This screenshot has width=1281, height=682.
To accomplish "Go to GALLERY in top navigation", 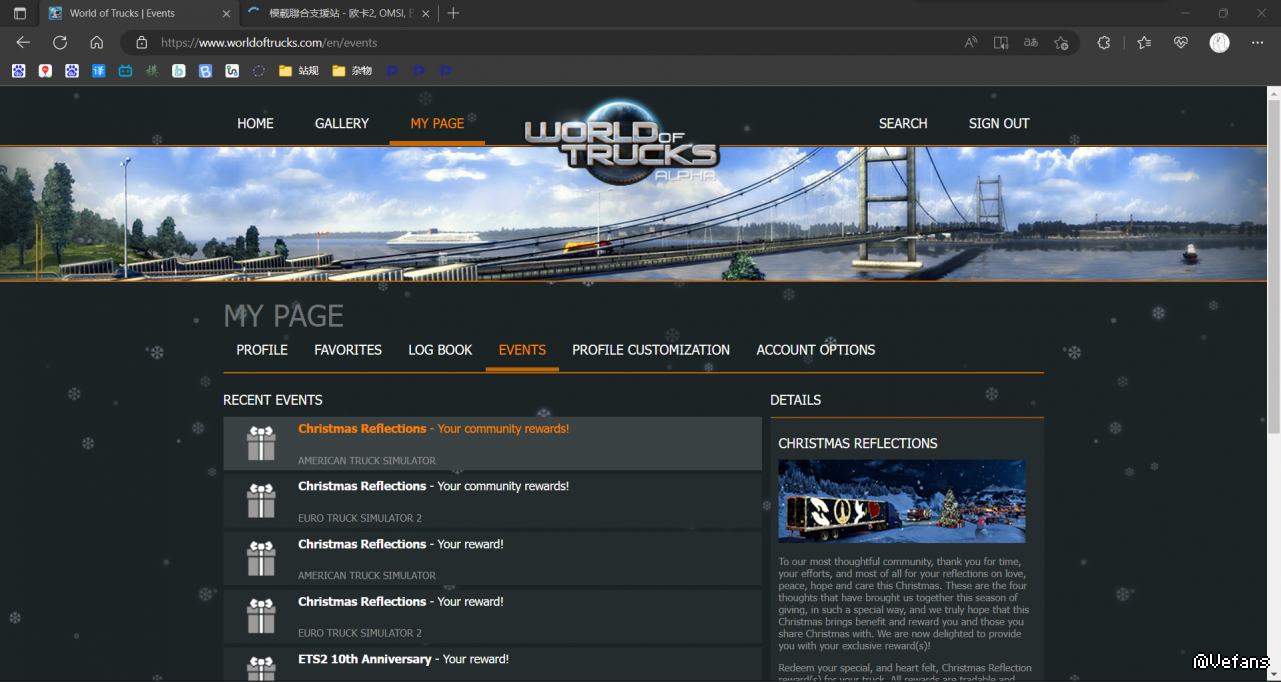I will click(x=342, y=124).
